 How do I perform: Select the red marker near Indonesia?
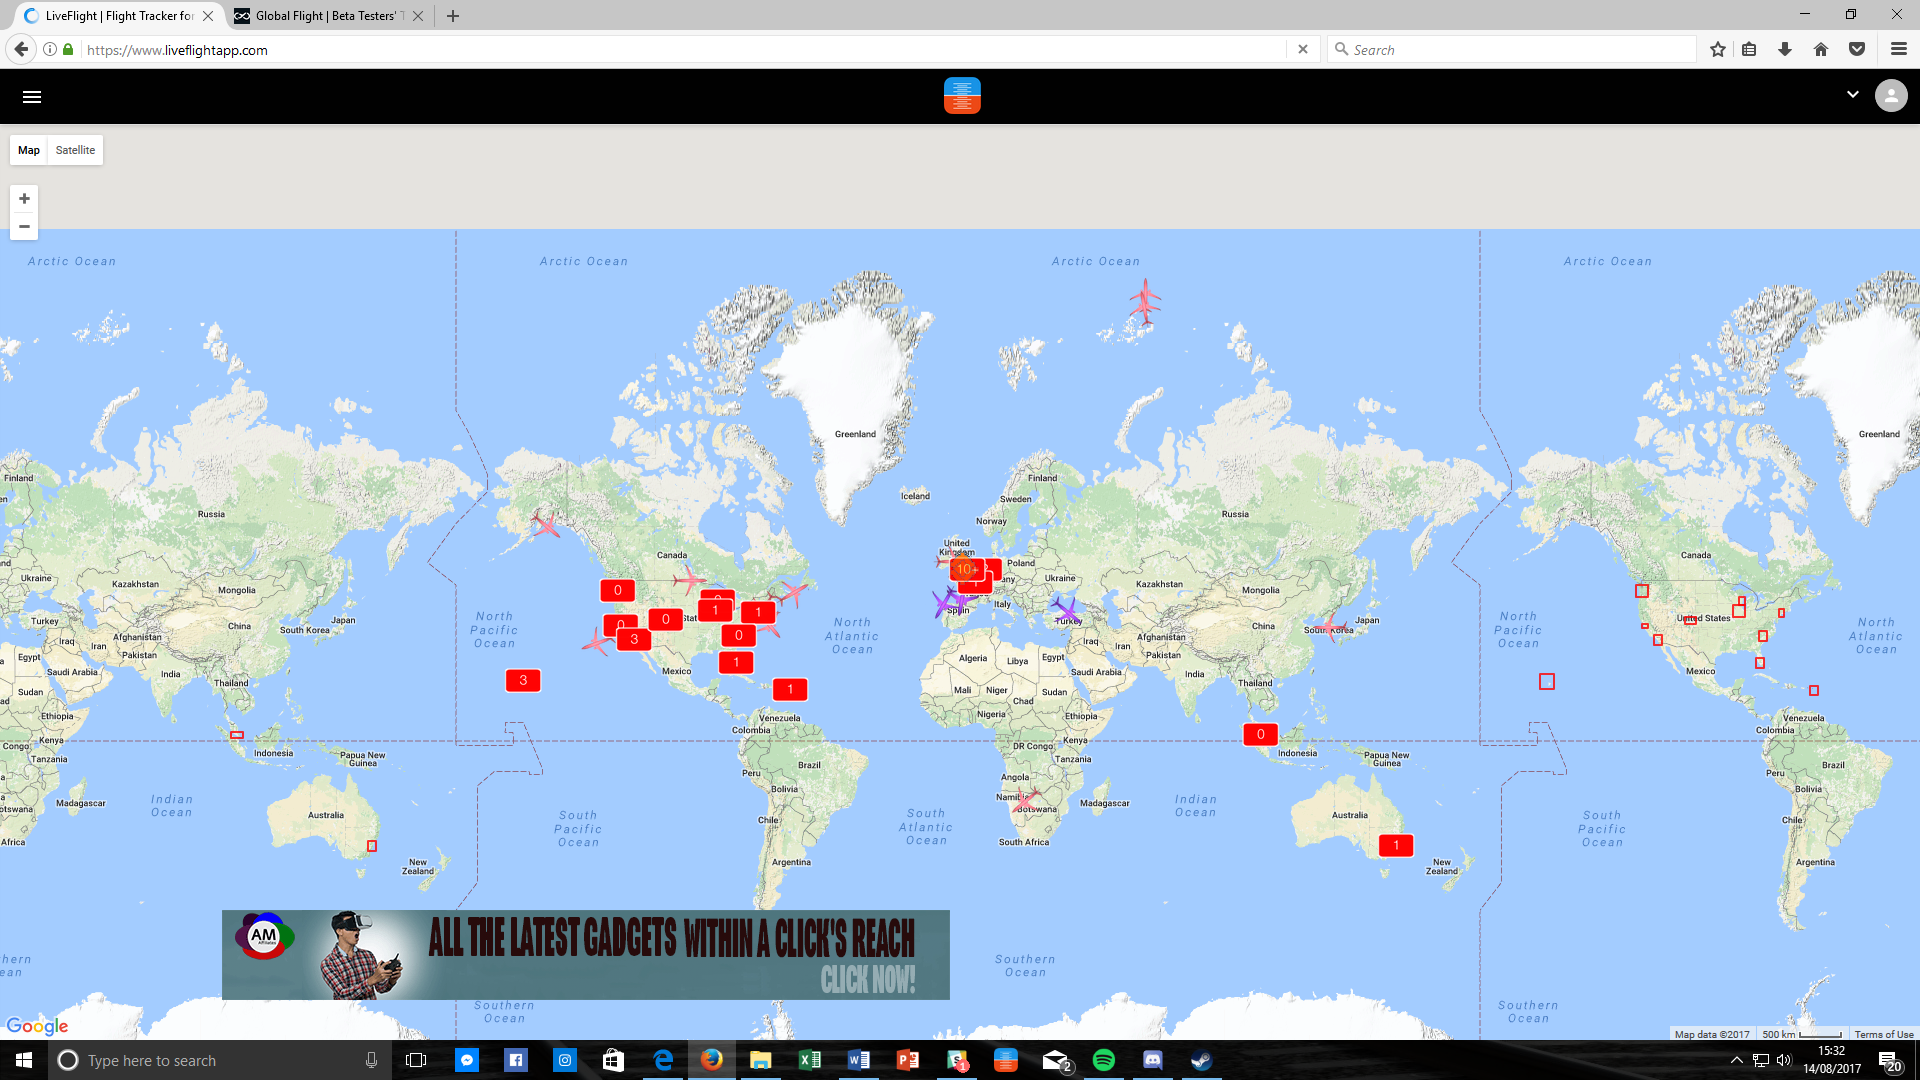[1260, 735]
